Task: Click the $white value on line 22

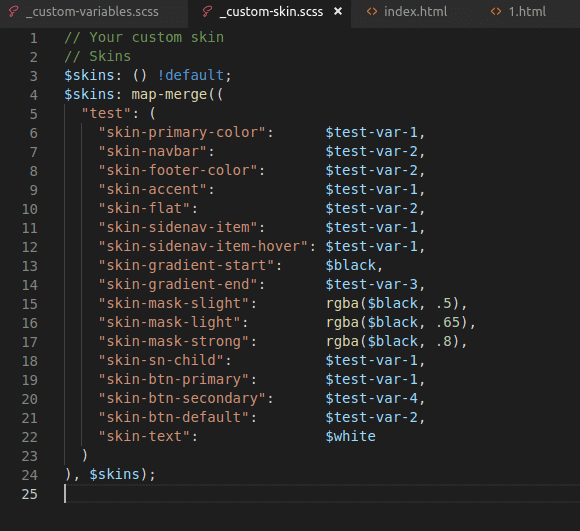Action: point(350,436)
